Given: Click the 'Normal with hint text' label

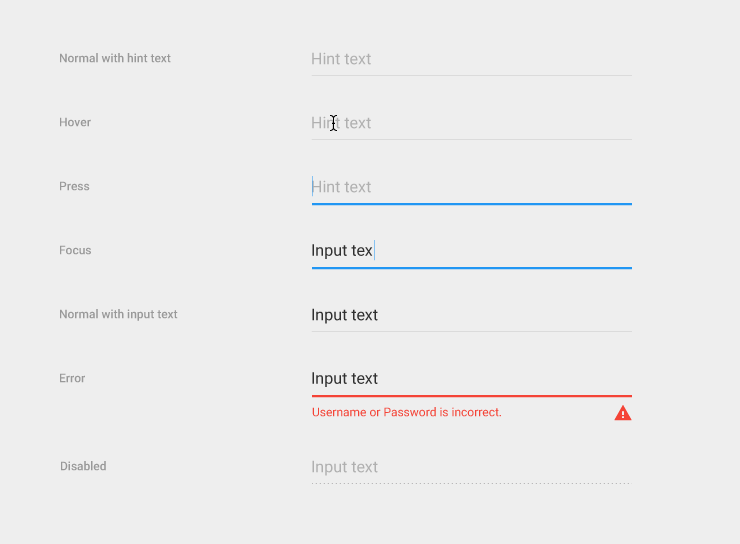Looking at the screenshot, I should tap(115, 58).
